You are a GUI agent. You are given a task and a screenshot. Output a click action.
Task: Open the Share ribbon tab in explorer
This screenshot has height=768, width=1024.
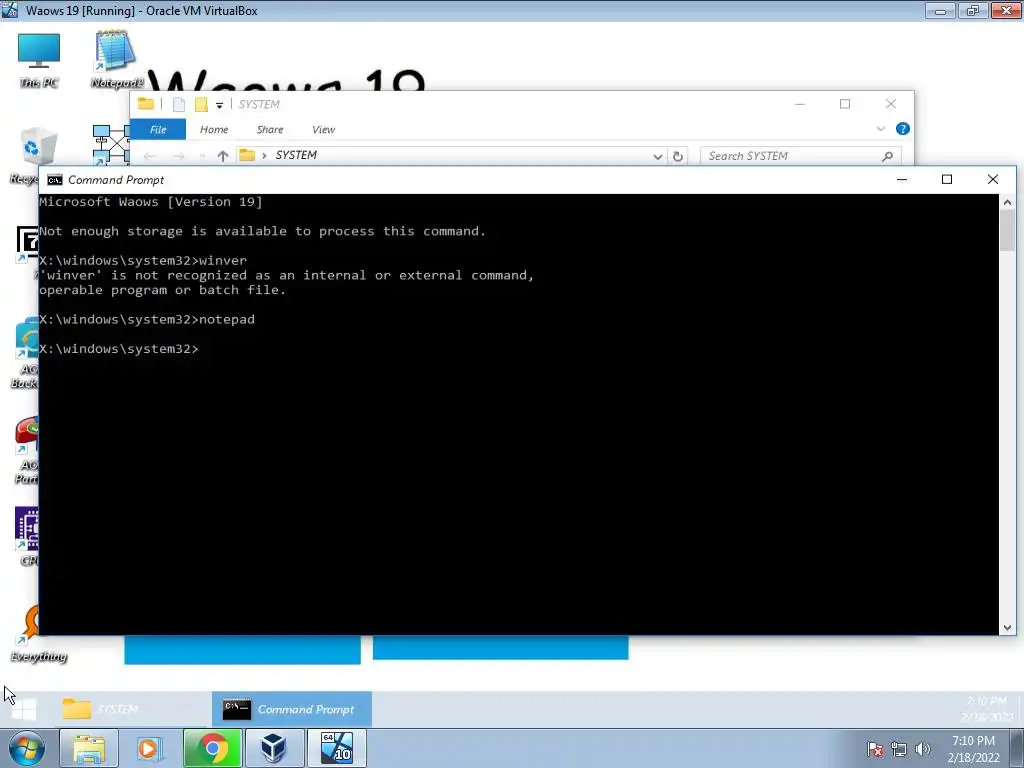[270, 129]
